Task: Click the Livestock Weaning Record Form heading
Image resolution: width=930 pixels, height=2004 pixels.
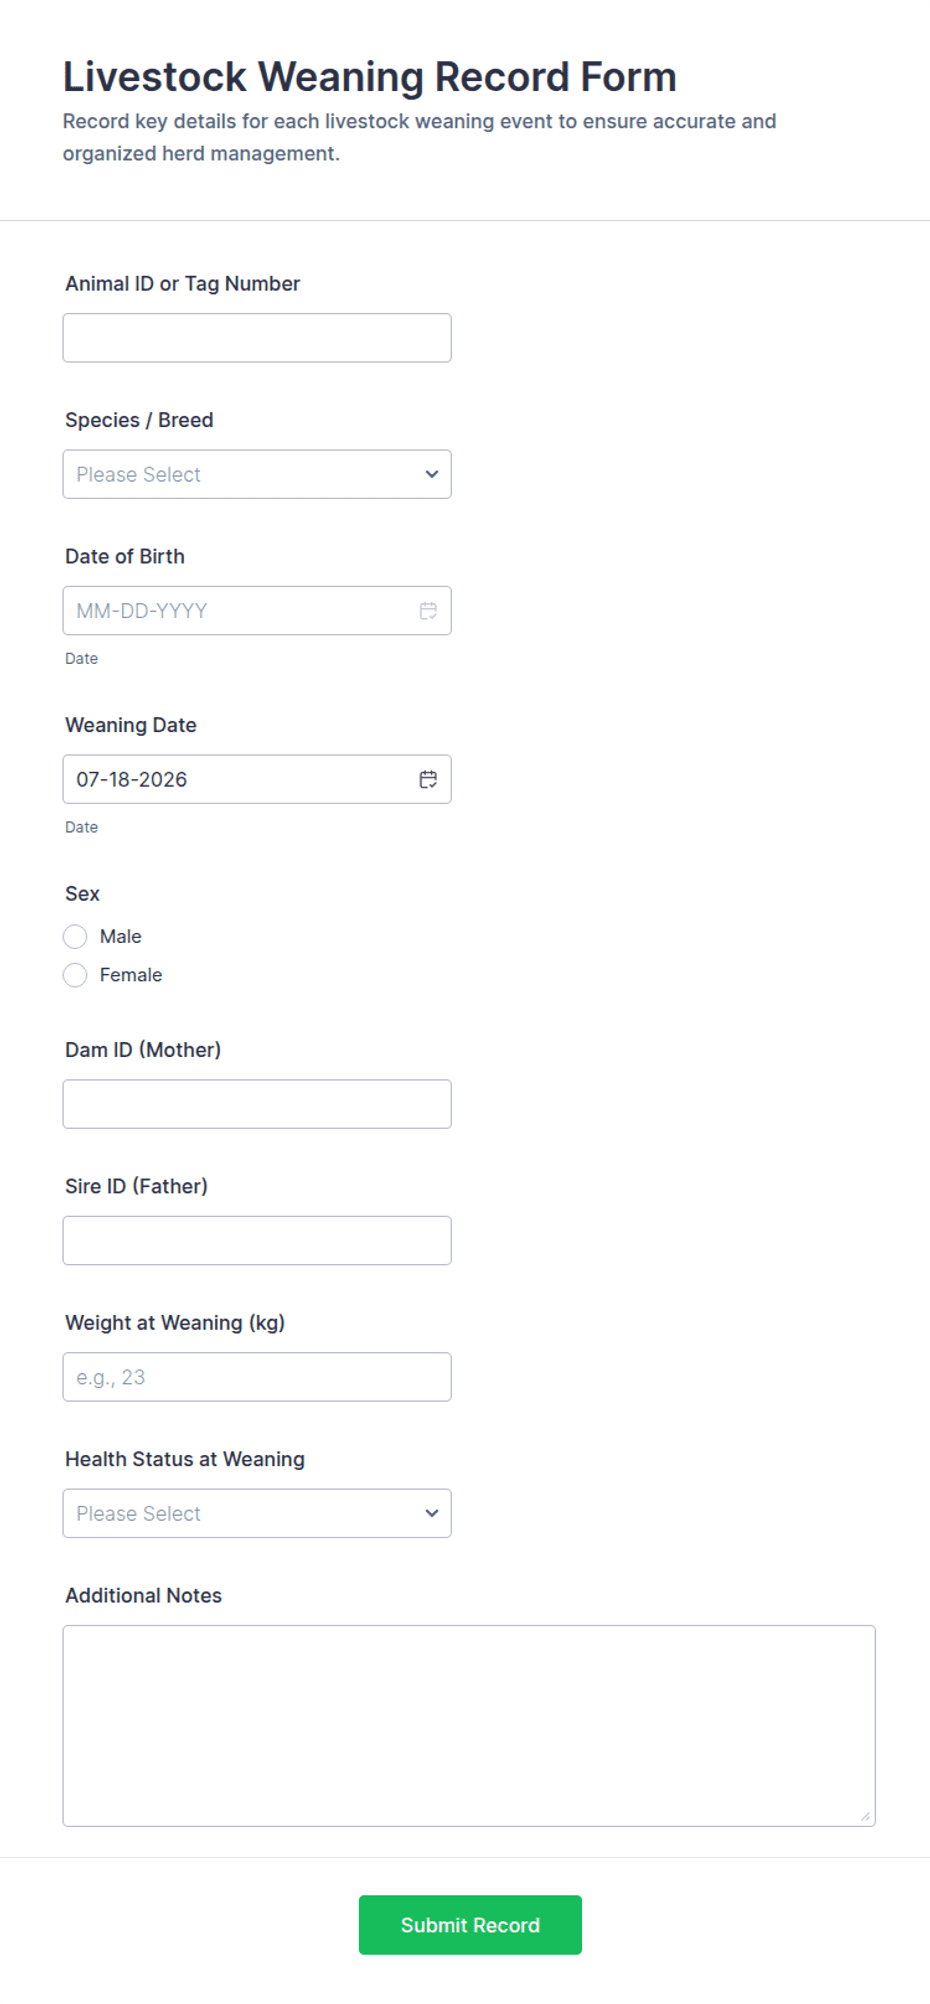Action: tap(370, 77)
